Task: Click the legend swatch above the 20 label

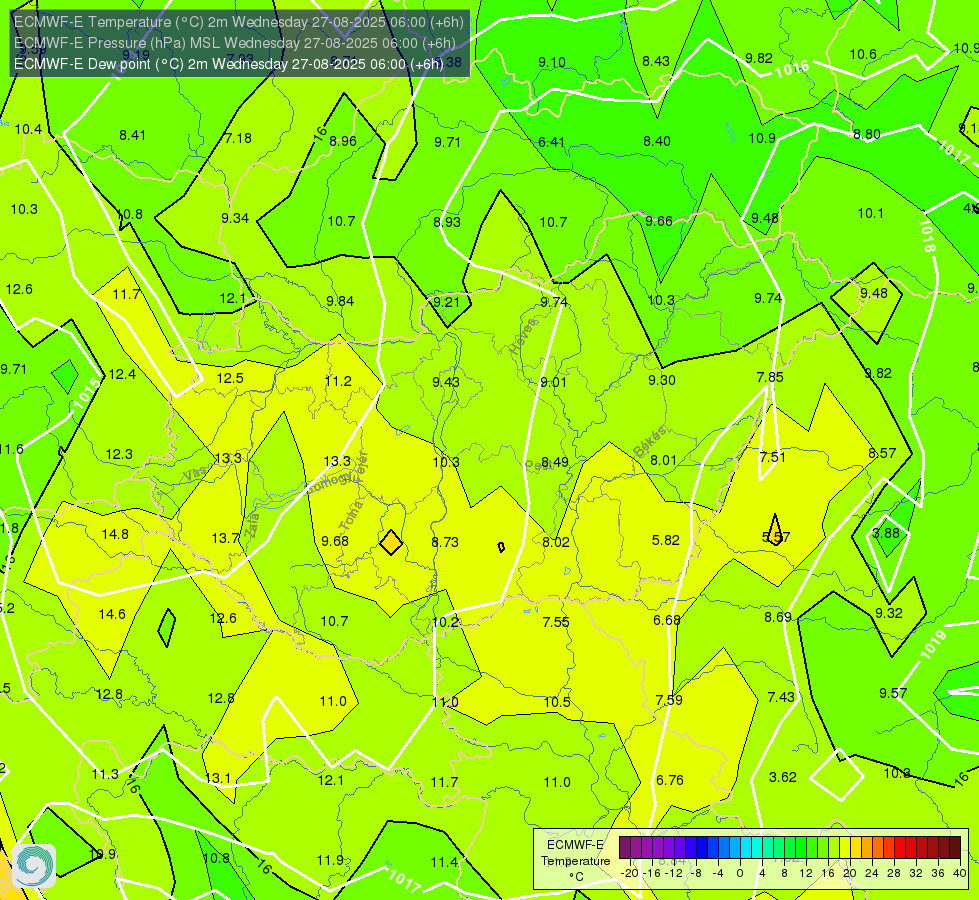Action: (844, 848)
